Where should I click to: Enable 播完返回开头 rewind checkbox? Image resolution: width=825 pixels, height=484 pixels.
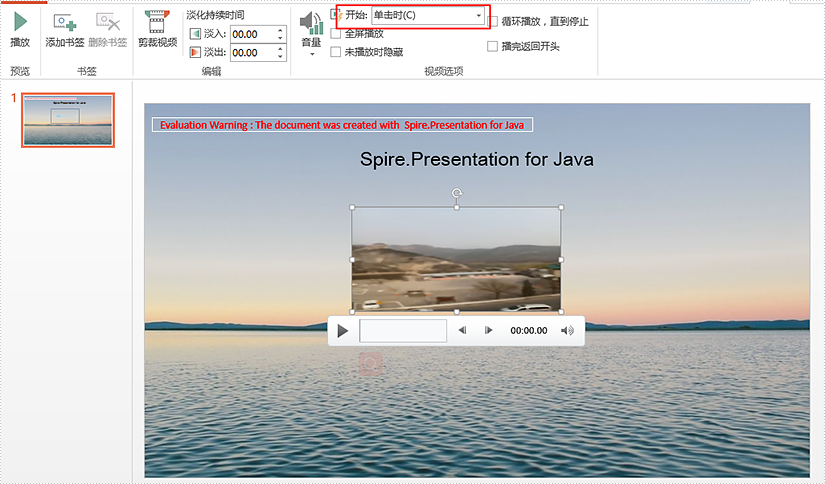point(492,46)
